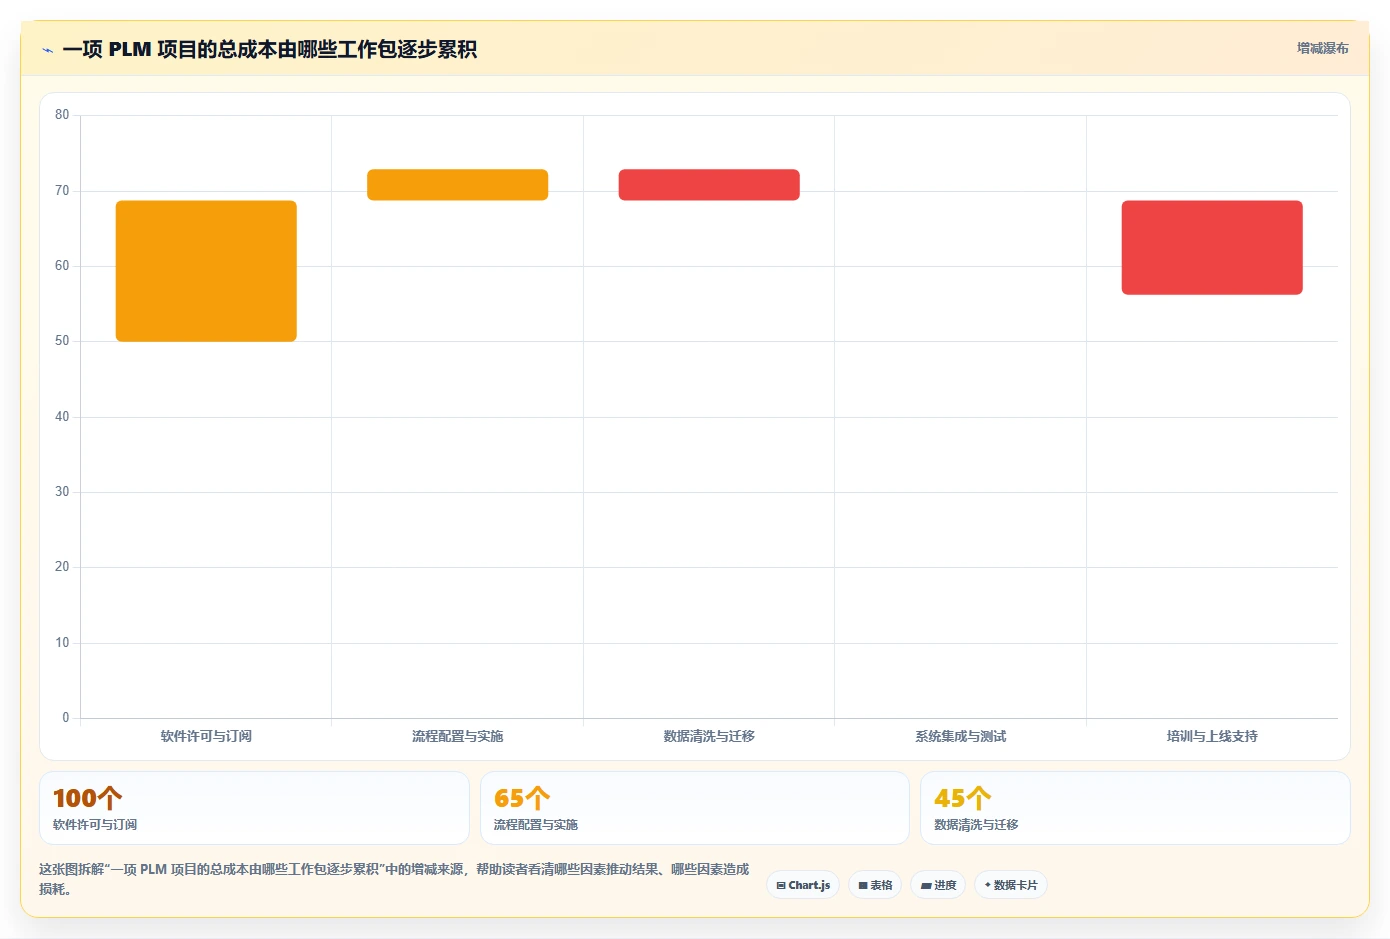Click x-axis label 流程配置与实施
The height and width of the screenshot is (939, 1390).
[x=457, y=736]
